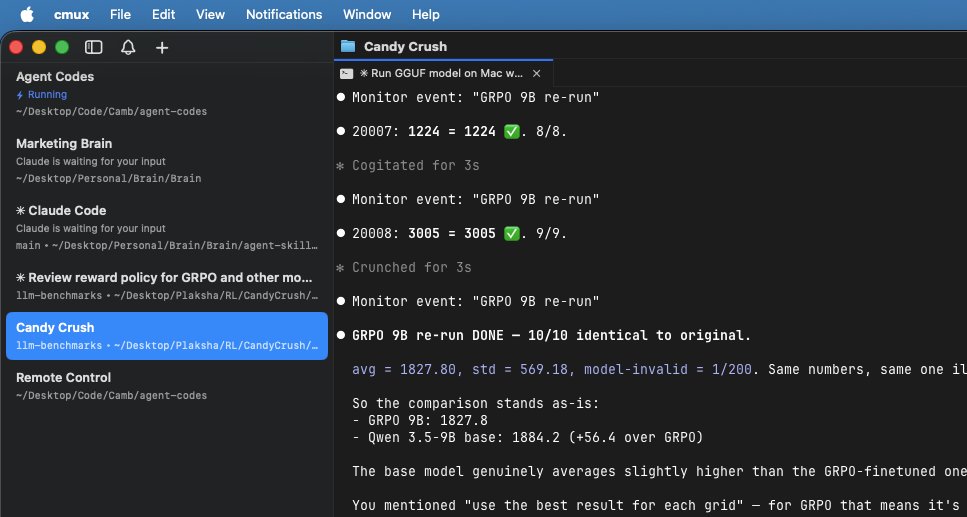Click green checkmark on the 20008 line
Viewport: 967px width, 517px height.
click(x=512, y=233)
